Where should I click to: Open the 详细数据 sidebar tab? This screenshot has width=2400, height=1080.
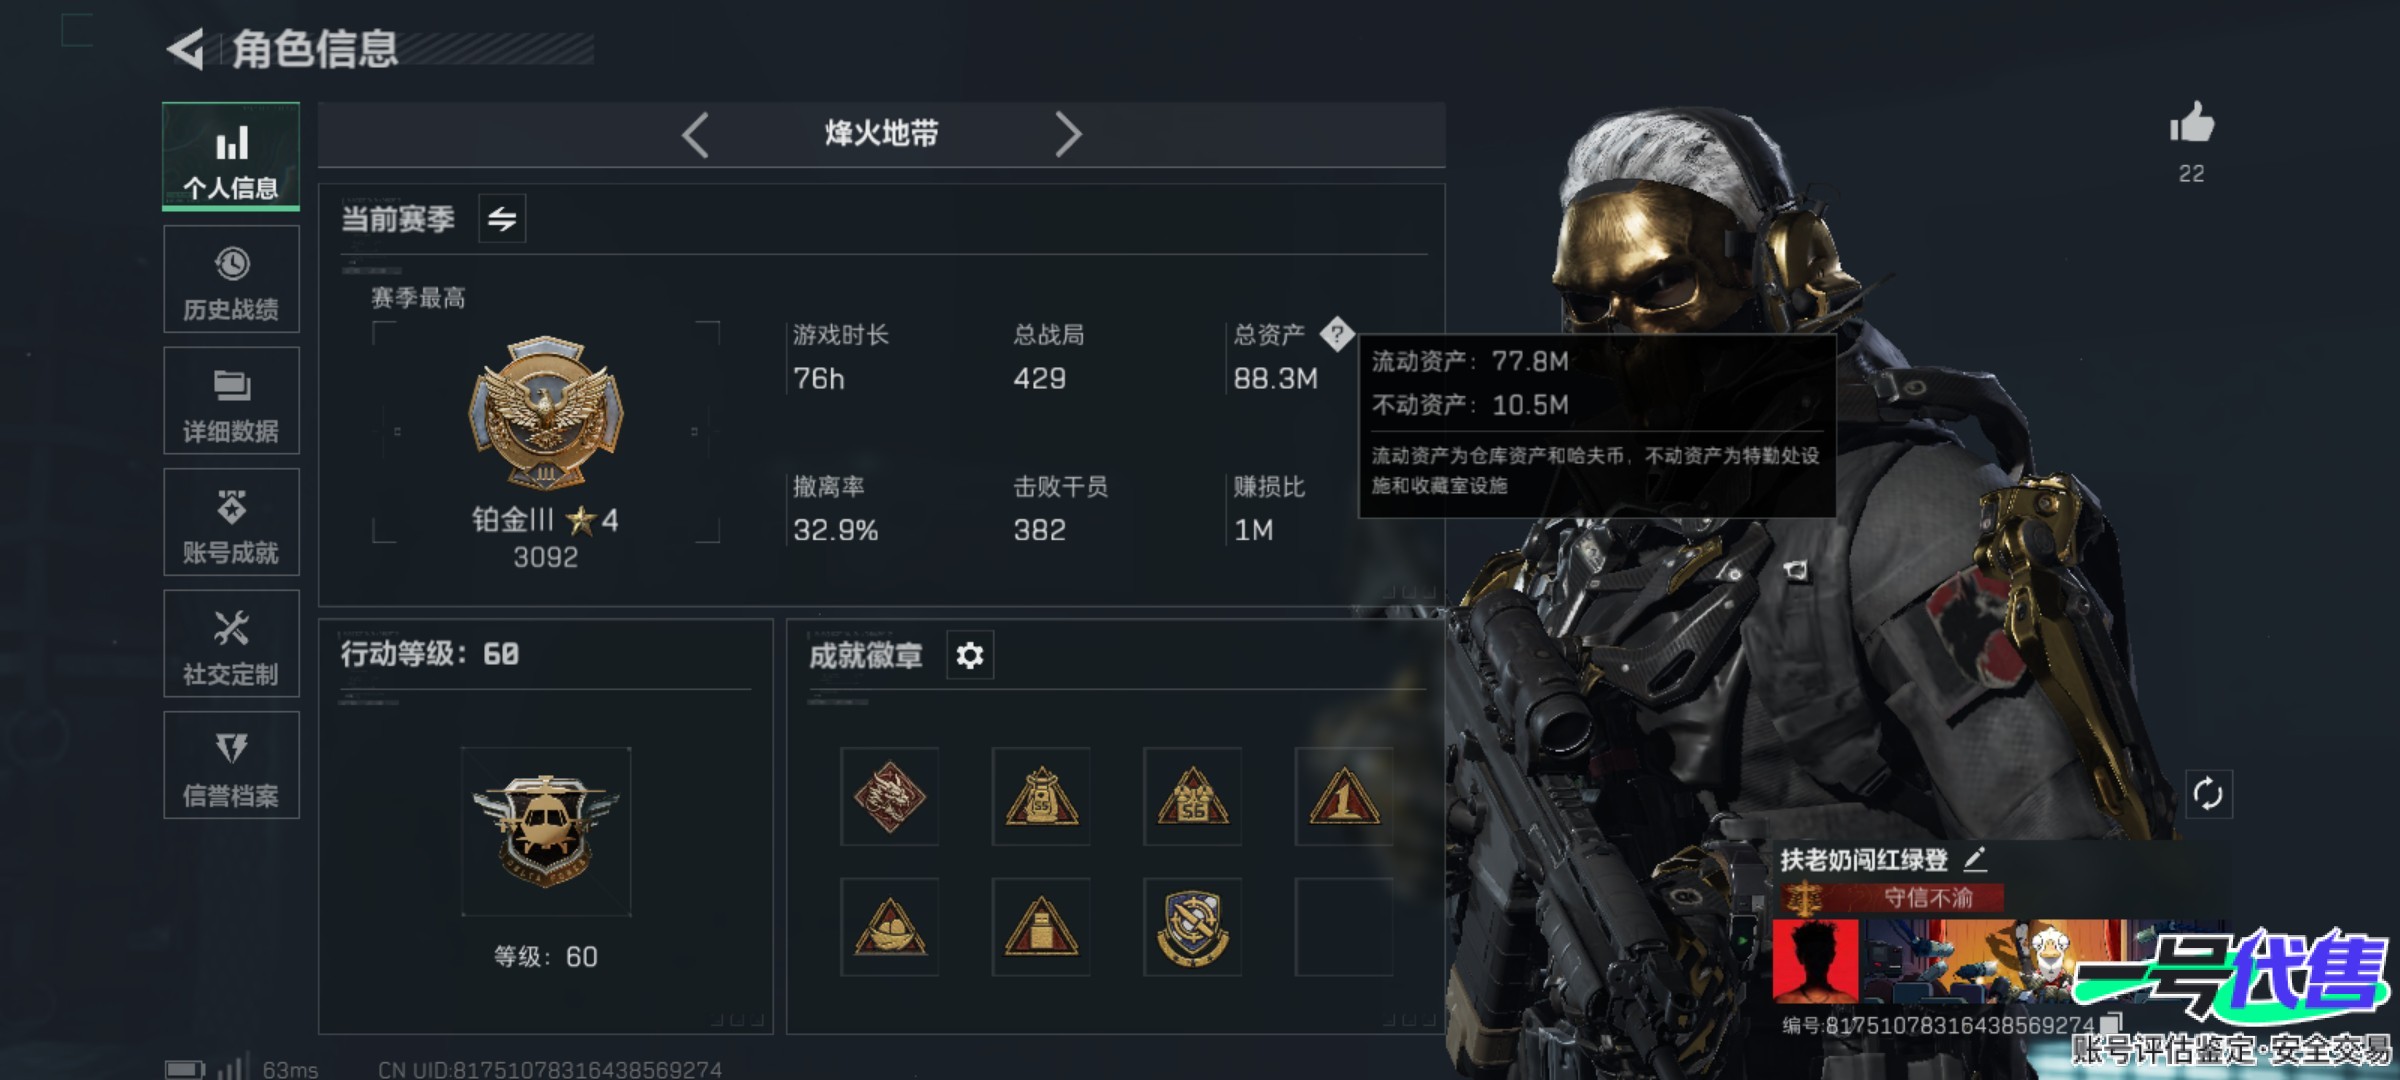click(231, 401)
